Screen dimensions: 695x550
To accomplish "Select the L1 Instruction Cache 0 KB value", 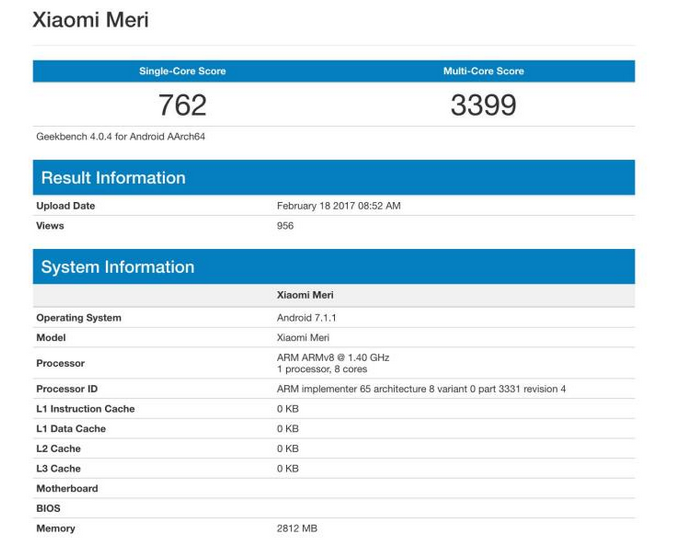I will point(288,409).
